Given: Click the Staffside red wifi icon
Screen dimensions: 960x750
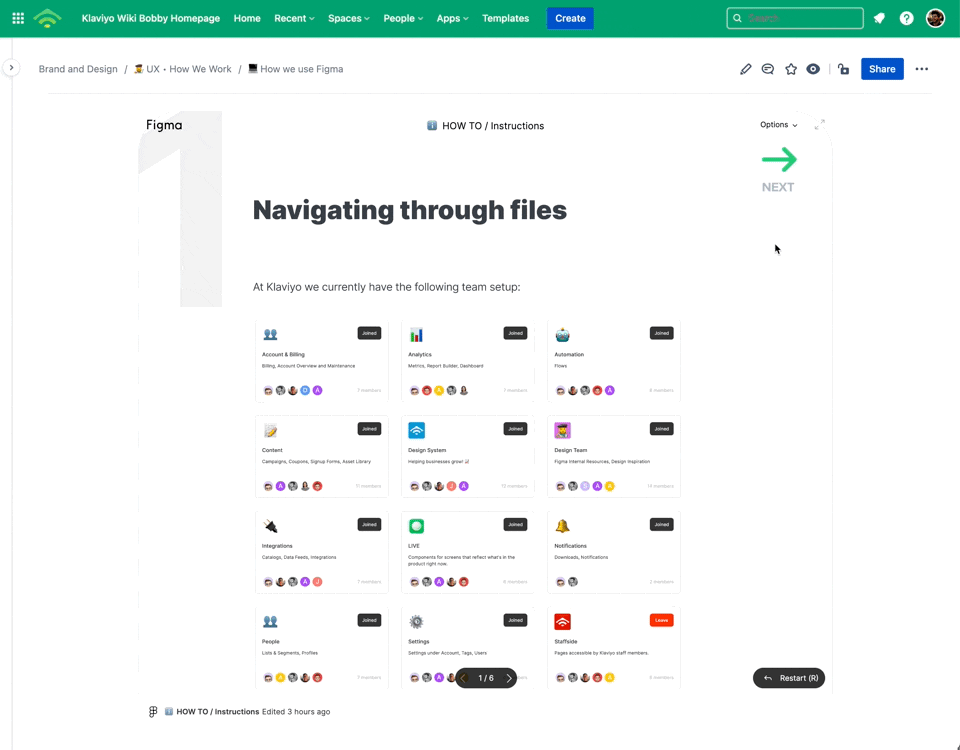Looking at the screenshot, I should [x=562, y=622].
